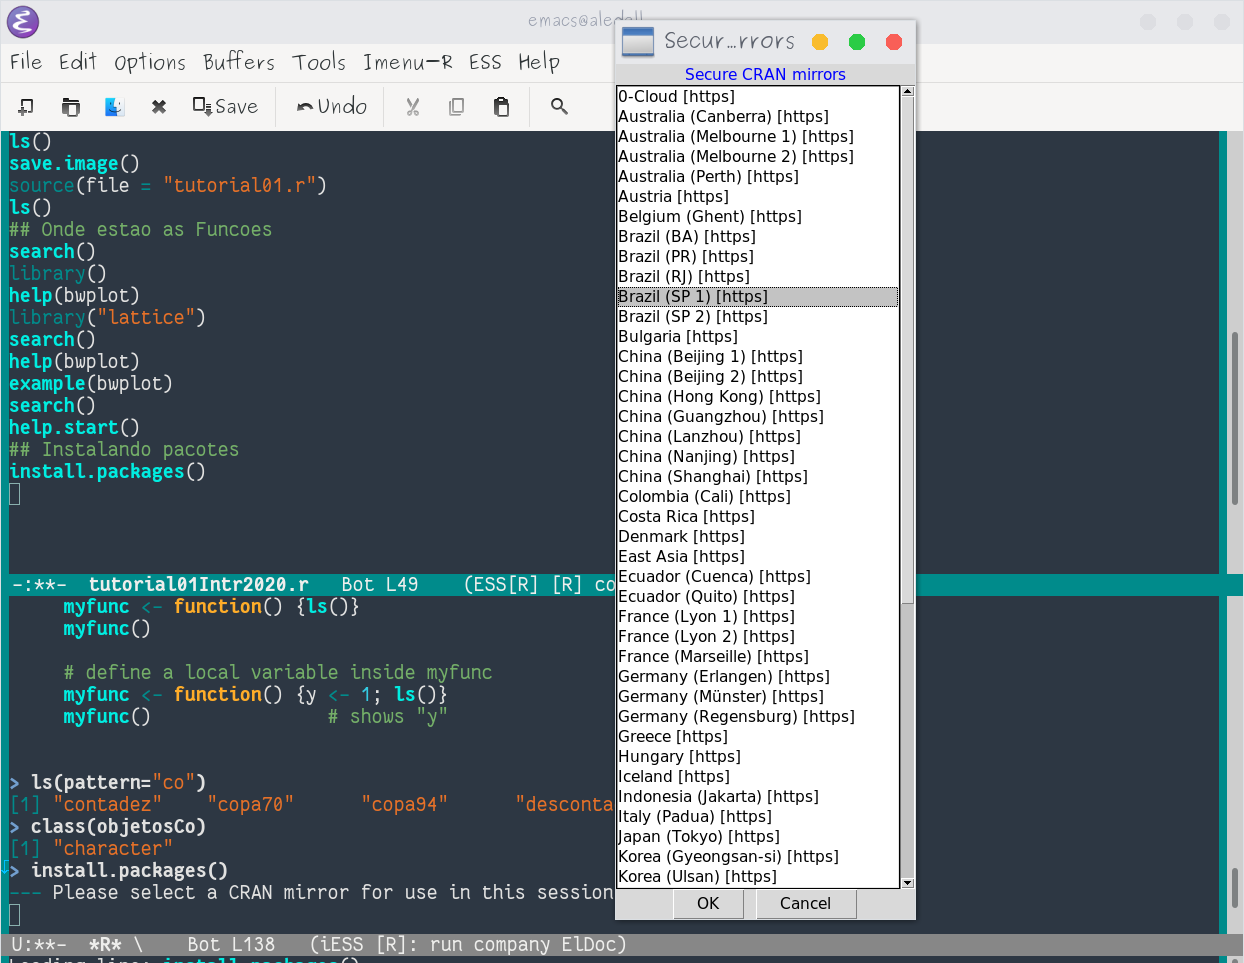Click the Cut scissors icon
1244x963 pixels.
pos(412,106)
